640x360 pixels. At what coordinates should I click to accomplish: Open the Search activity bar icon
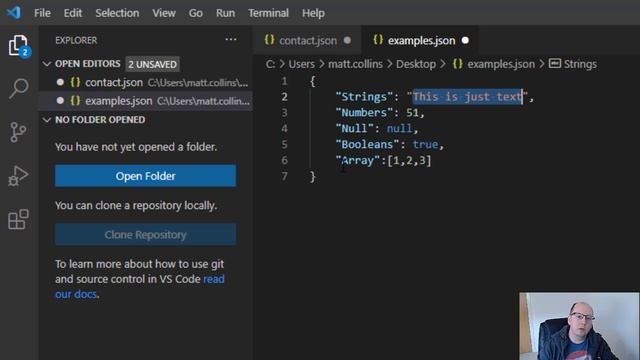[x=18, y=88]
